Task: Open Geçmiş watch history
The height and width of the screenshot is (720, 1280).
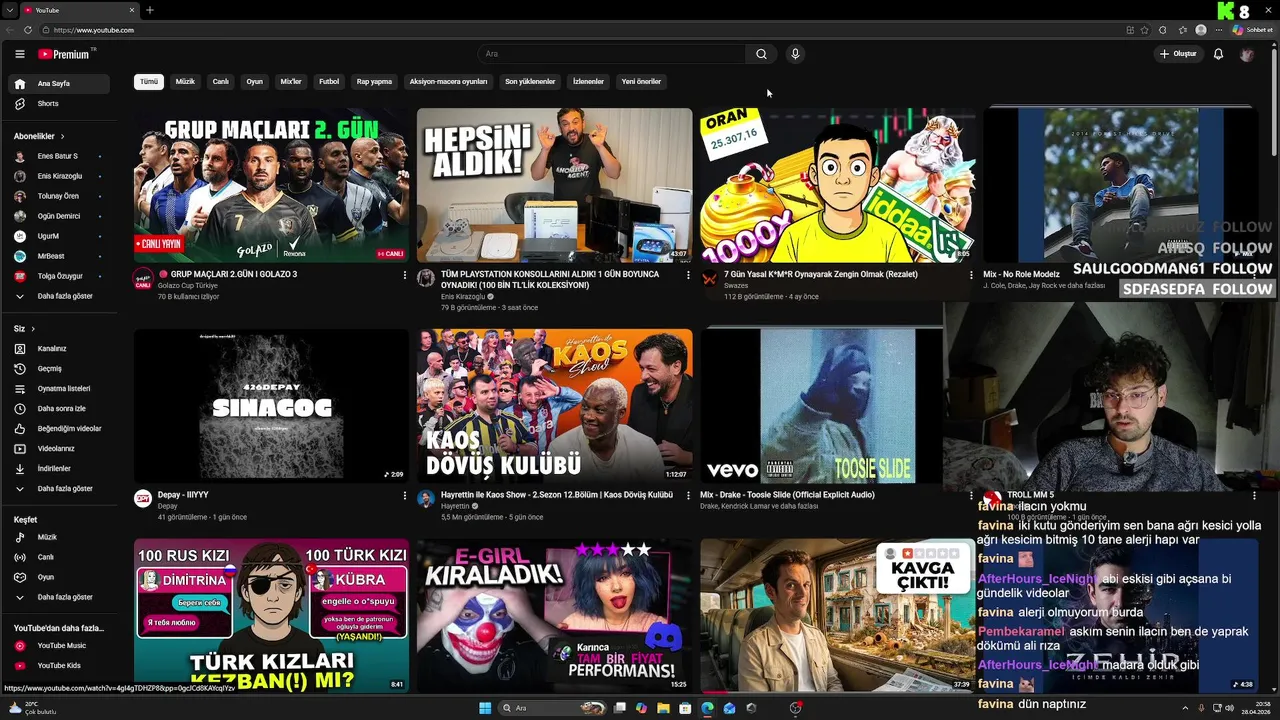Action: coord(59,369)
